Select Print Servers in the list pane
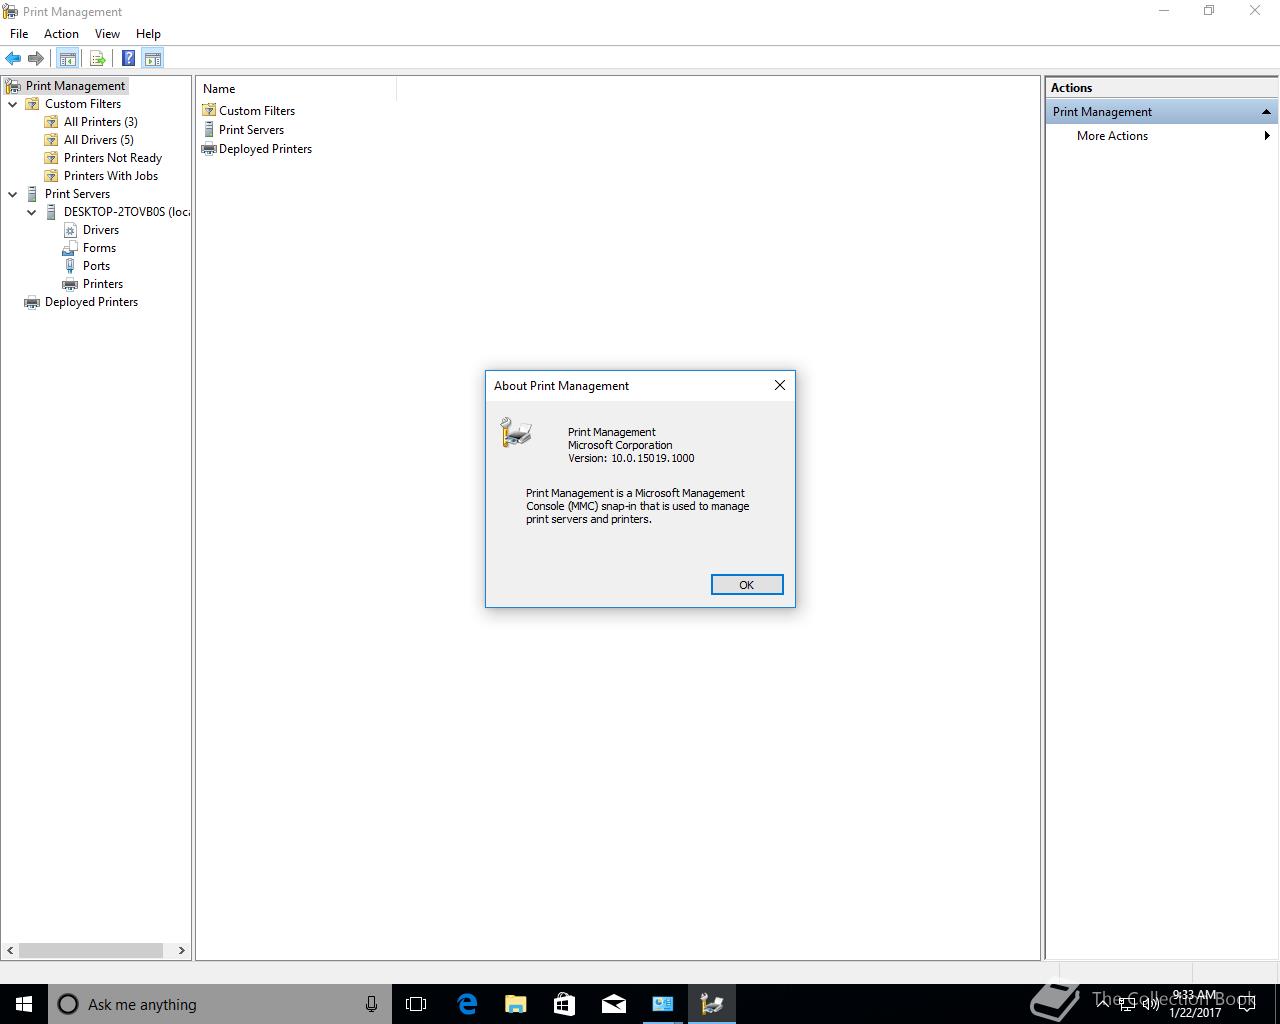Image resolution: width=1280 pixels, height=1024 pixels. pyautogui.click(x=251, y=130)
